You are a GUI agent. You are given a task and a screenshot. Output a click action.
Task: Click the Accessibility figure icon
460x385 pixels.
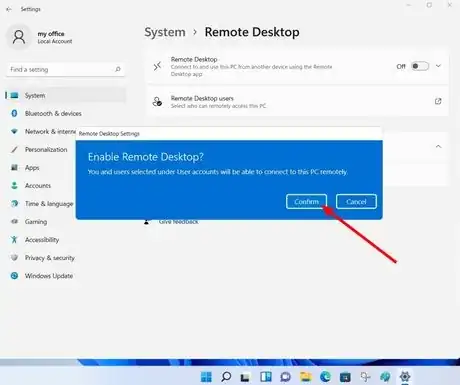tap(14, 239)
